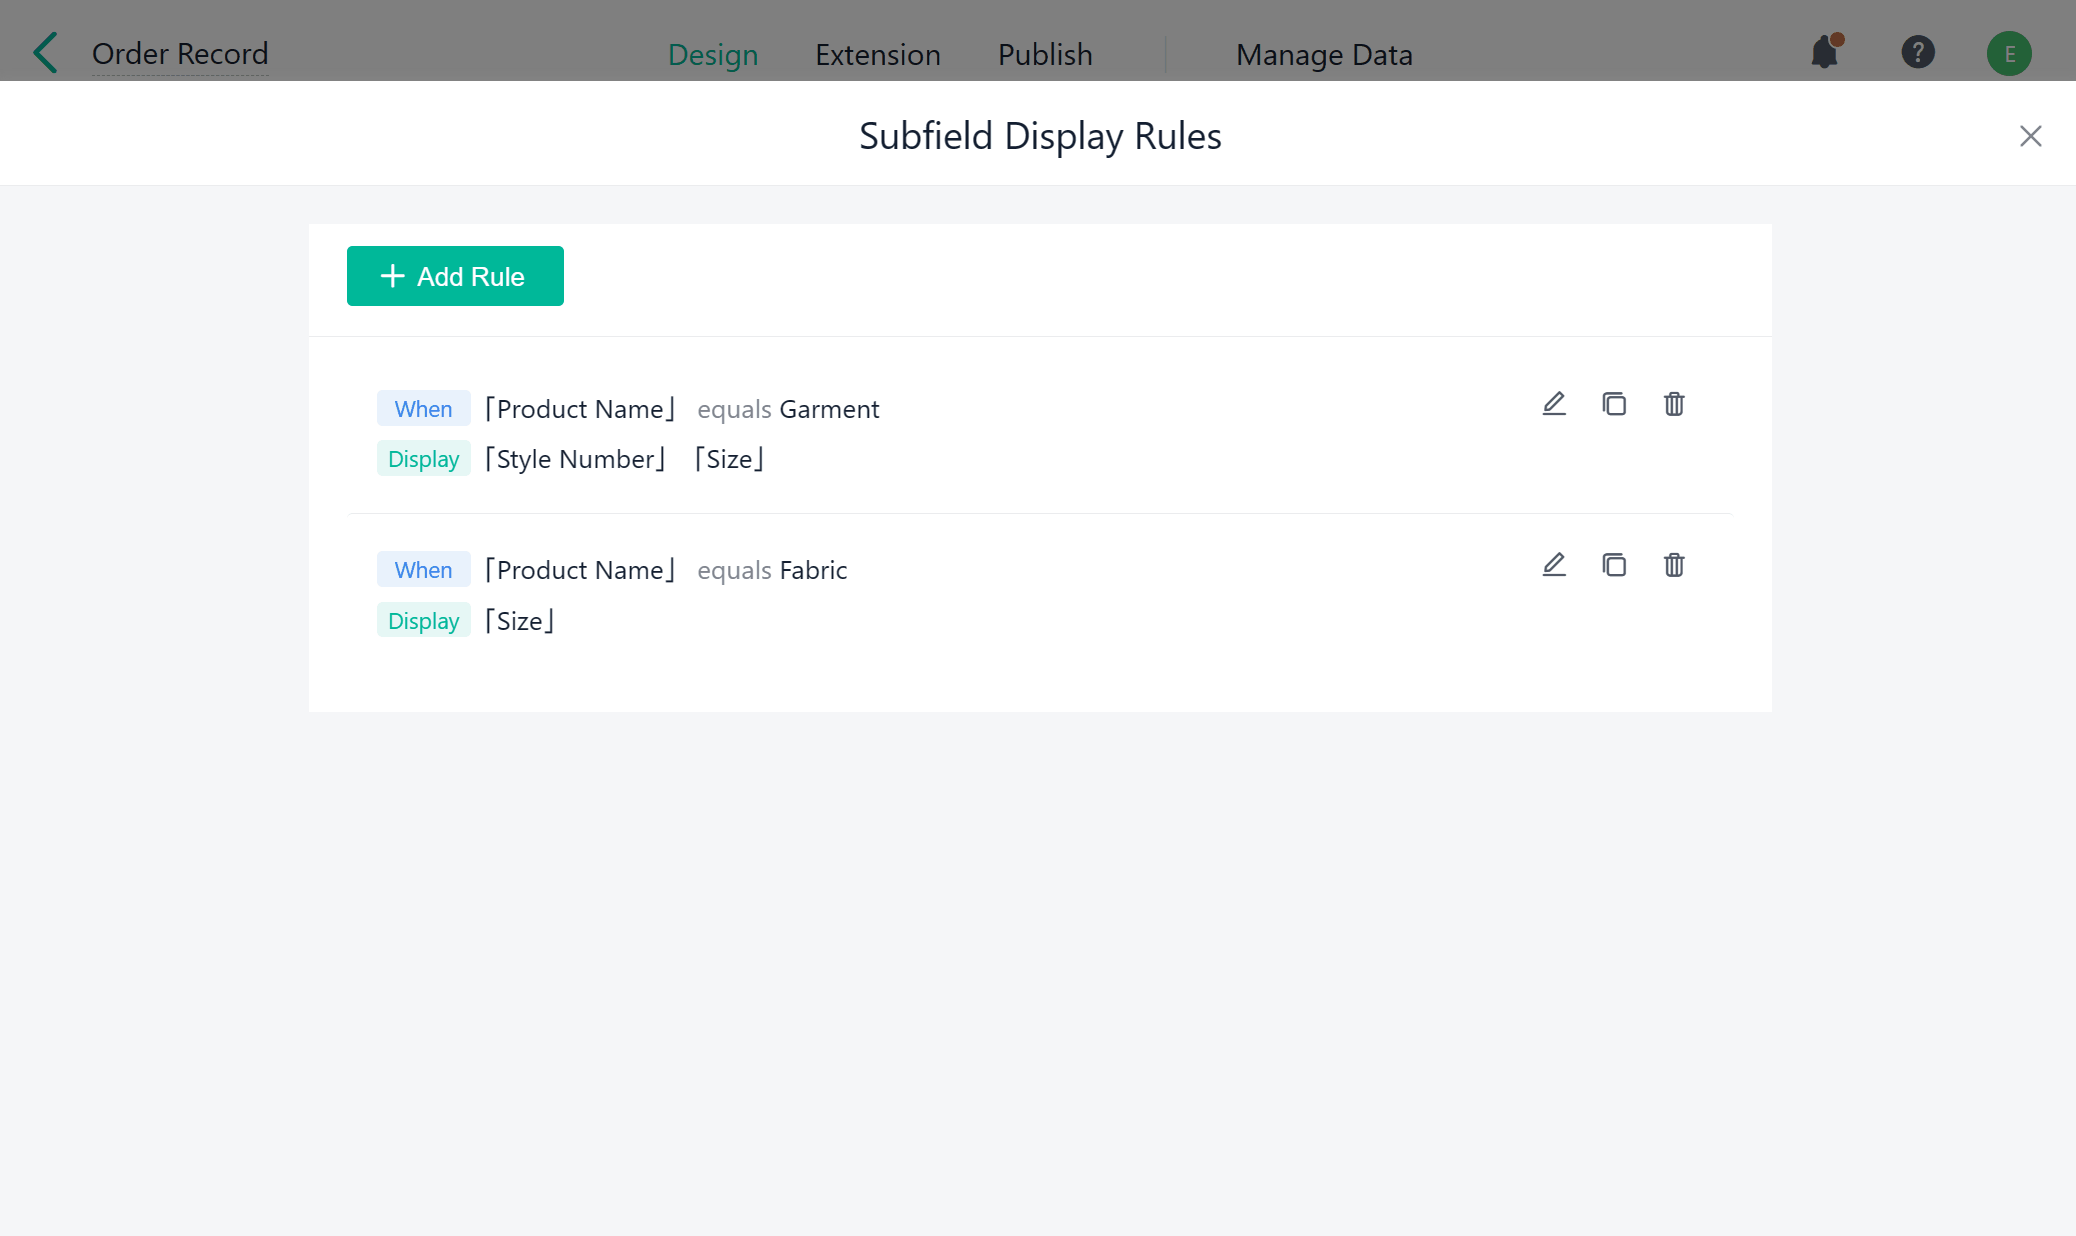This screenshot has width=2076, height=1236.
Task: Open the help icon
Action: click(x=1917, y=53)
